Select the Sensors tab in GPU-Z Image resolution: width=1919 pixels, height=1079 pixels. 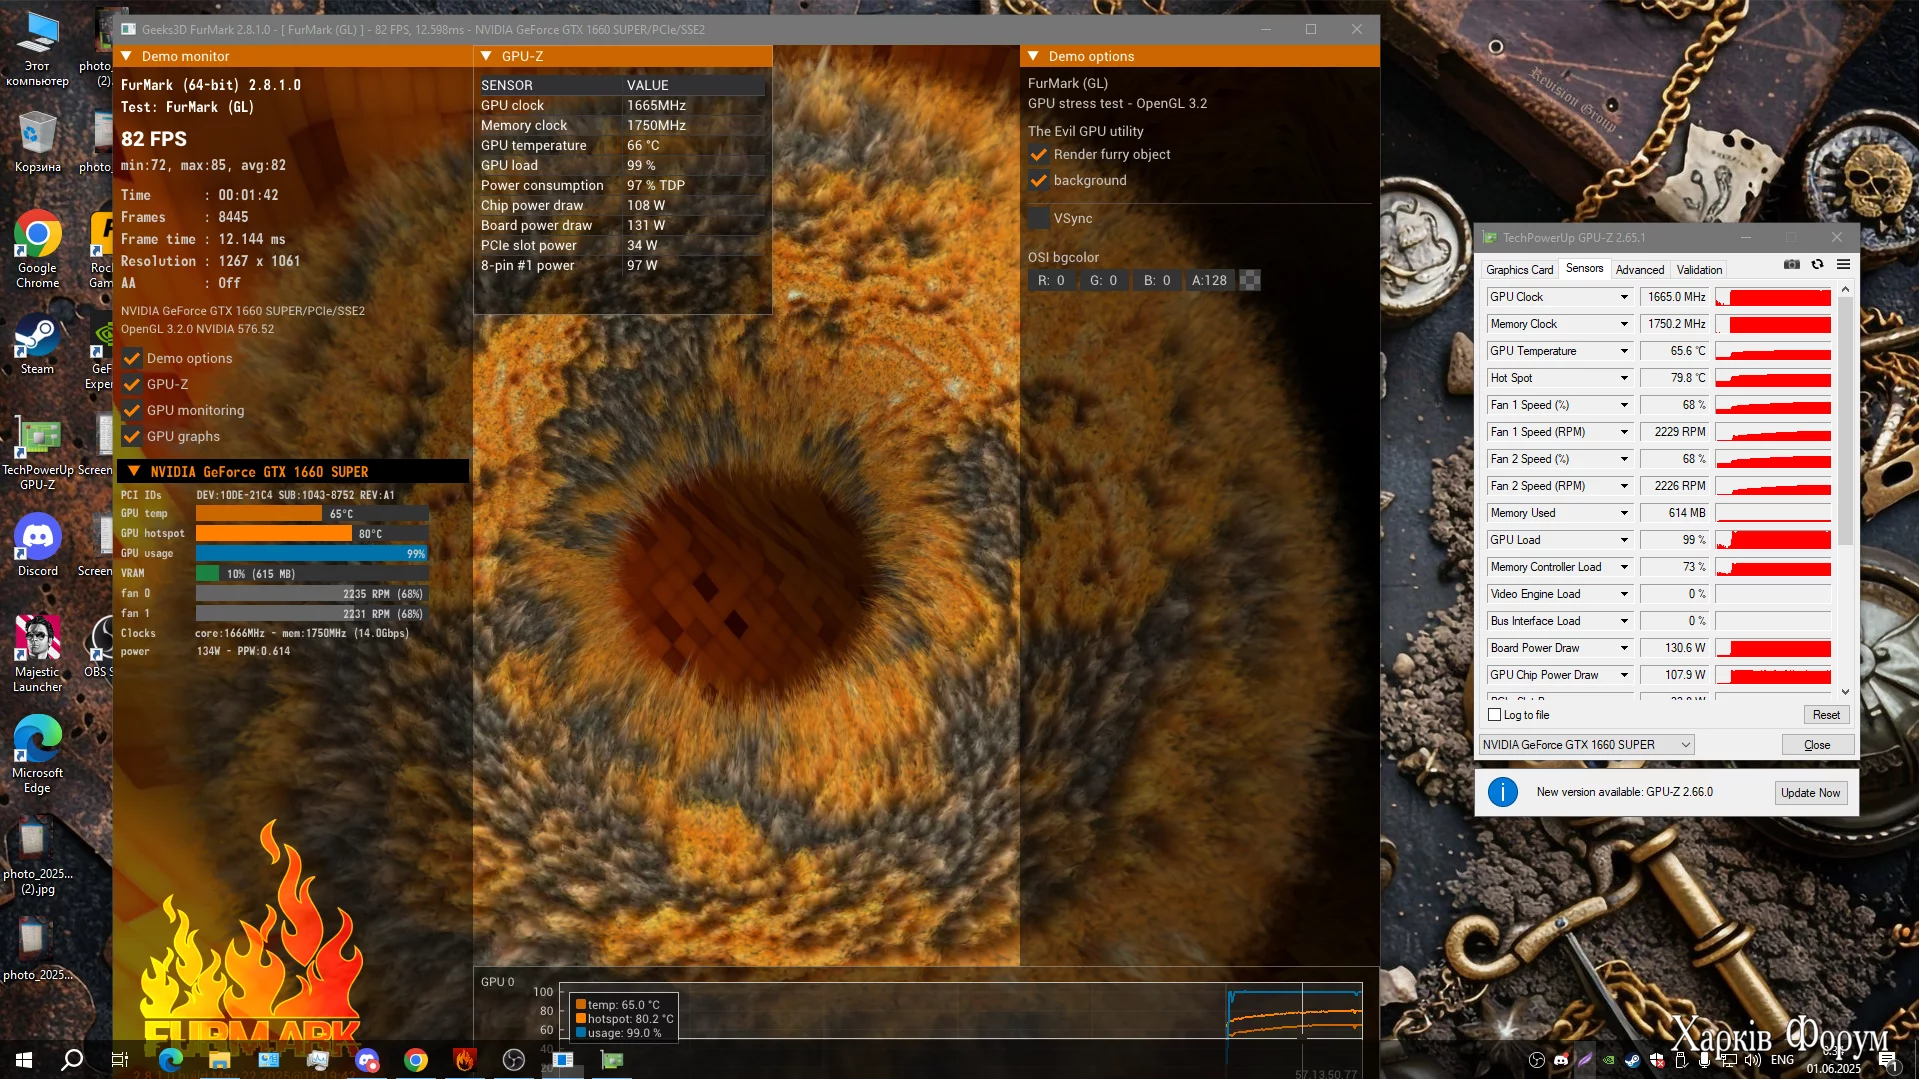[1584, 268]
